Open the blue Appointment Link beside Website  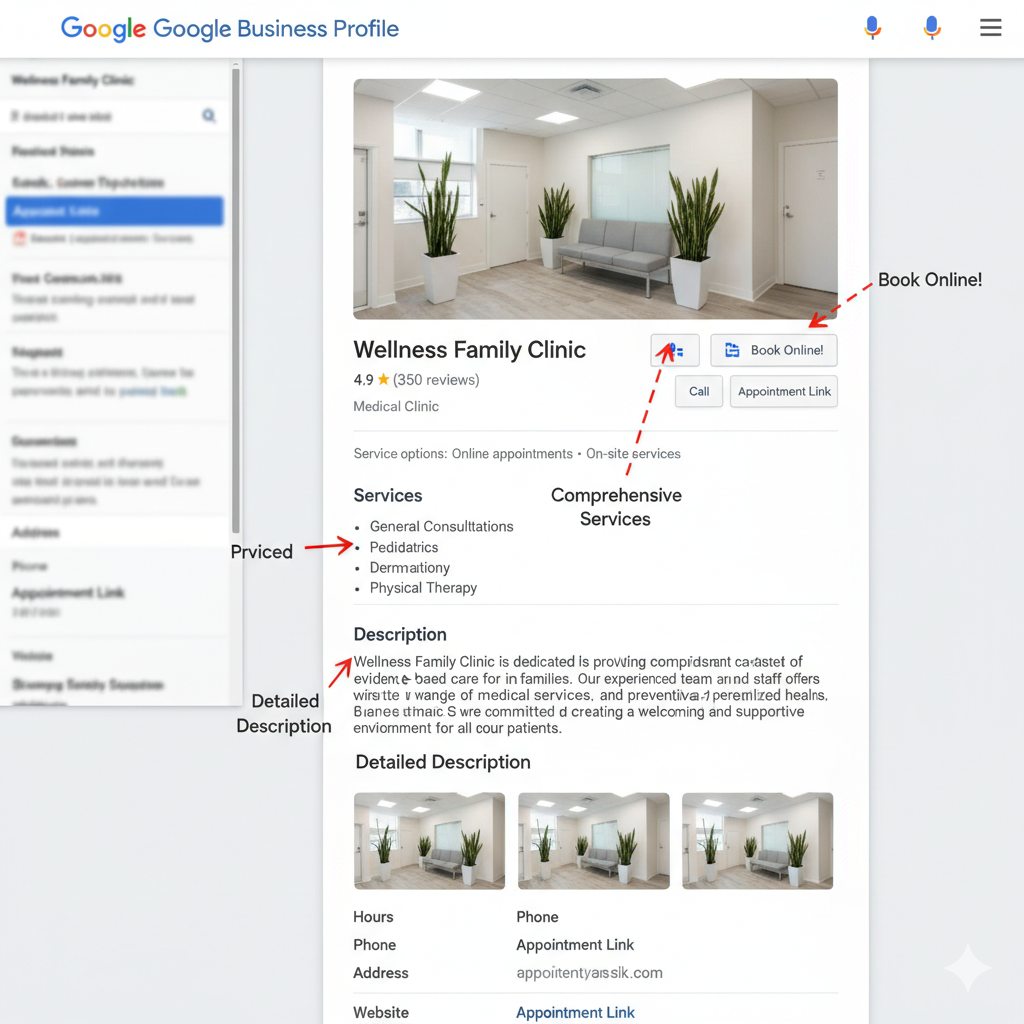[x=575, y=1012]
